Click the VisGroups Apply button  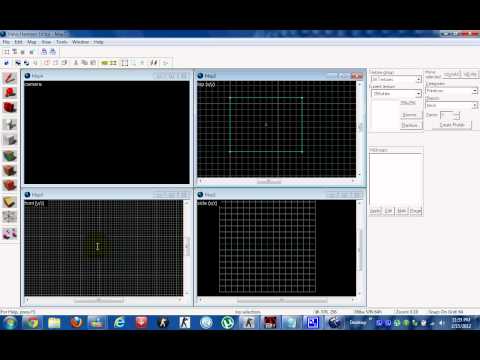tap(375, 211)
